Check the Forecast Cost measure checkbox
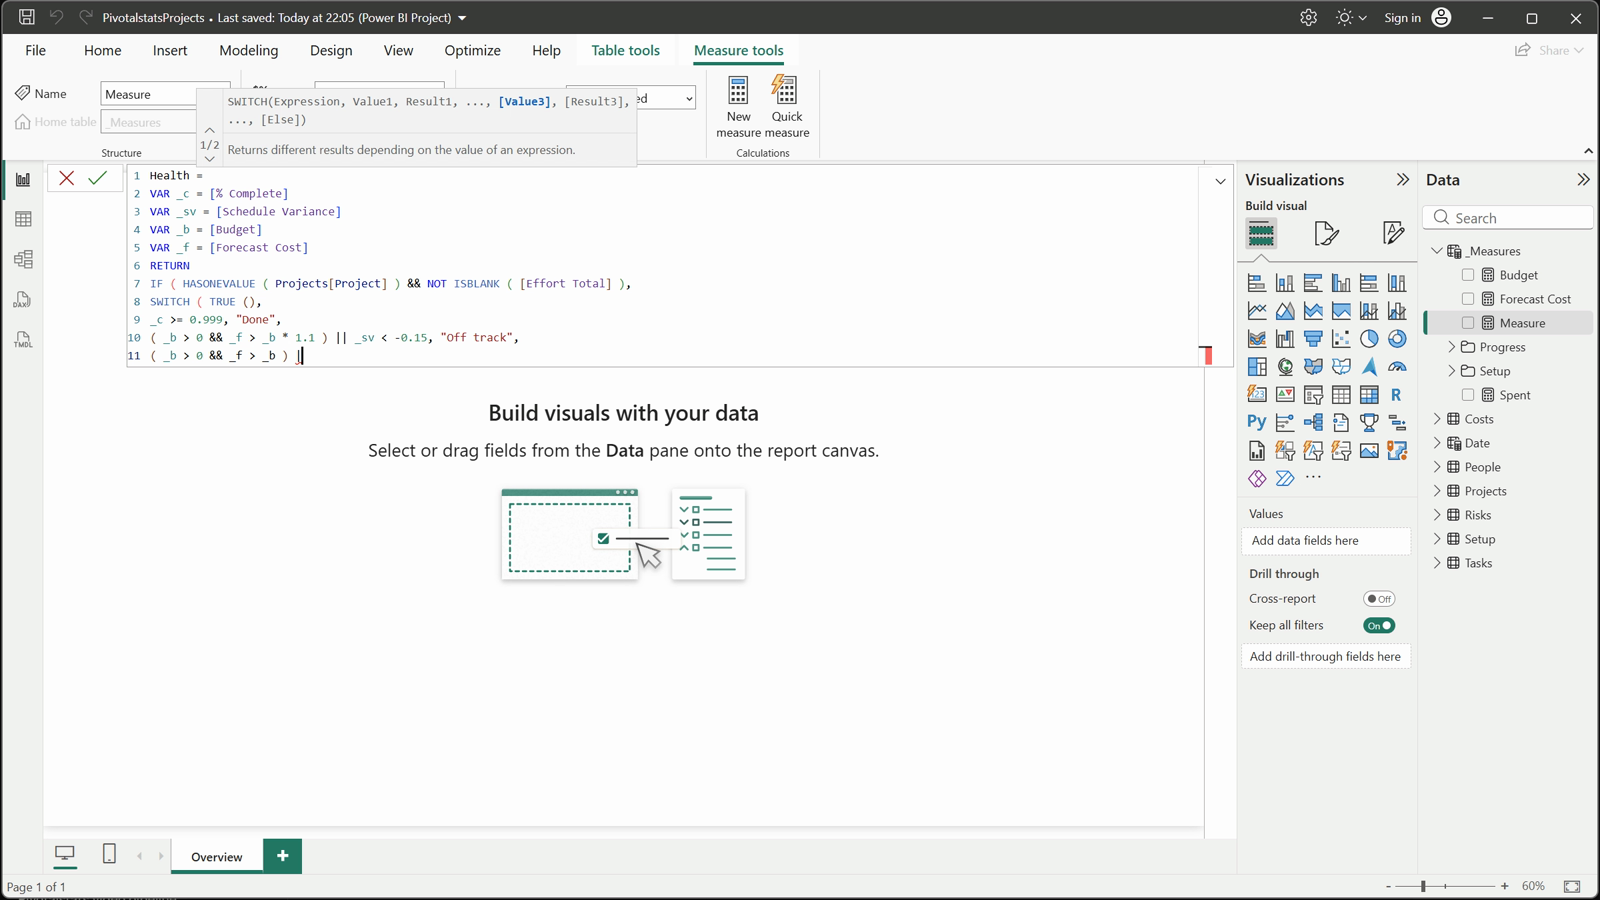 [x=1468, y=299]
